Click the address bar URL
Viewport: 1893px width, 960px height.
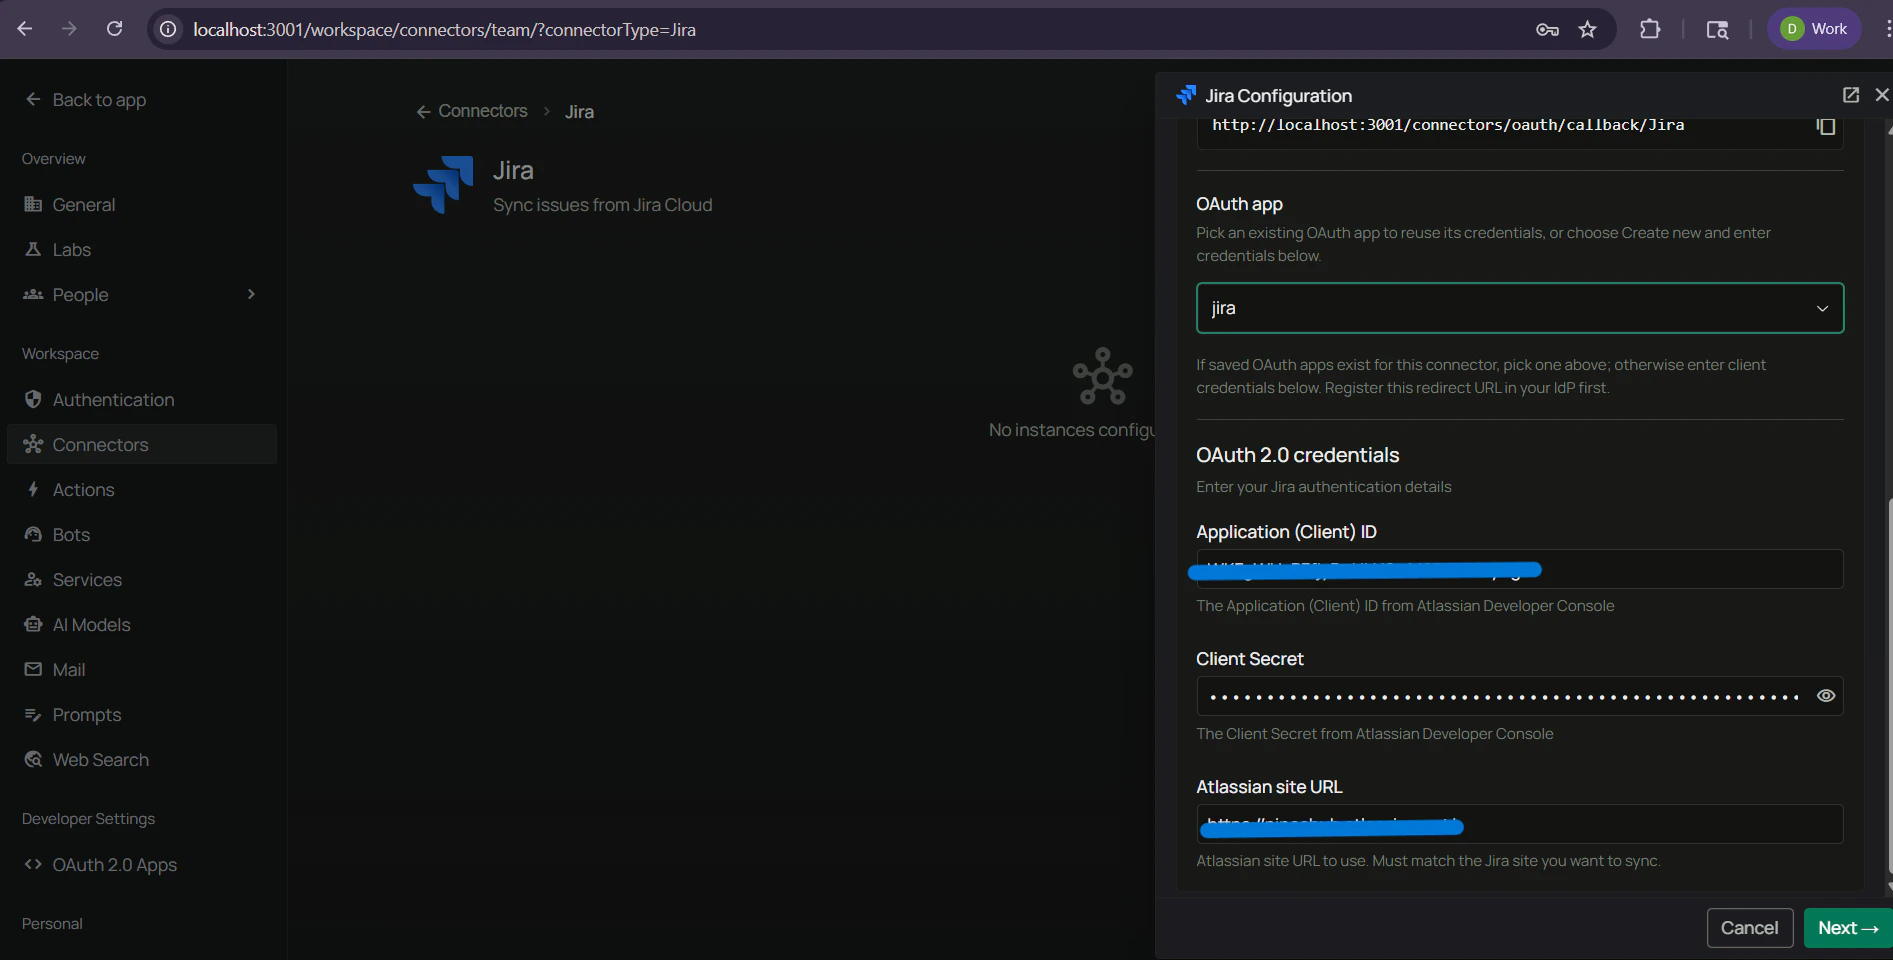[x=444, y=30]
